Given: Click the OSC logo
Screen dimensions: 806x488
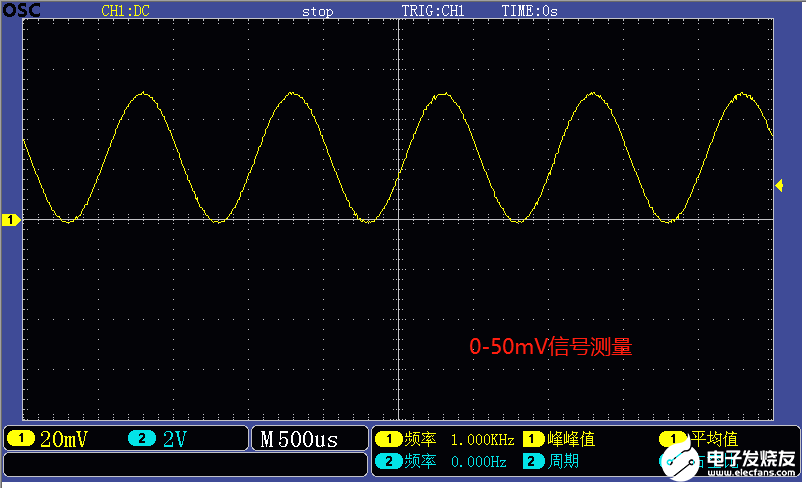Looking at the screenshot, I should point(22,10).
